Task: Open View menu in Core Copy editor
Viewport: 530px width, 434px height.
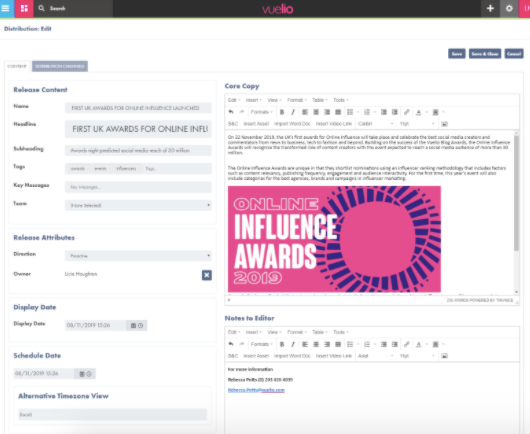Action: coord(274,100)
